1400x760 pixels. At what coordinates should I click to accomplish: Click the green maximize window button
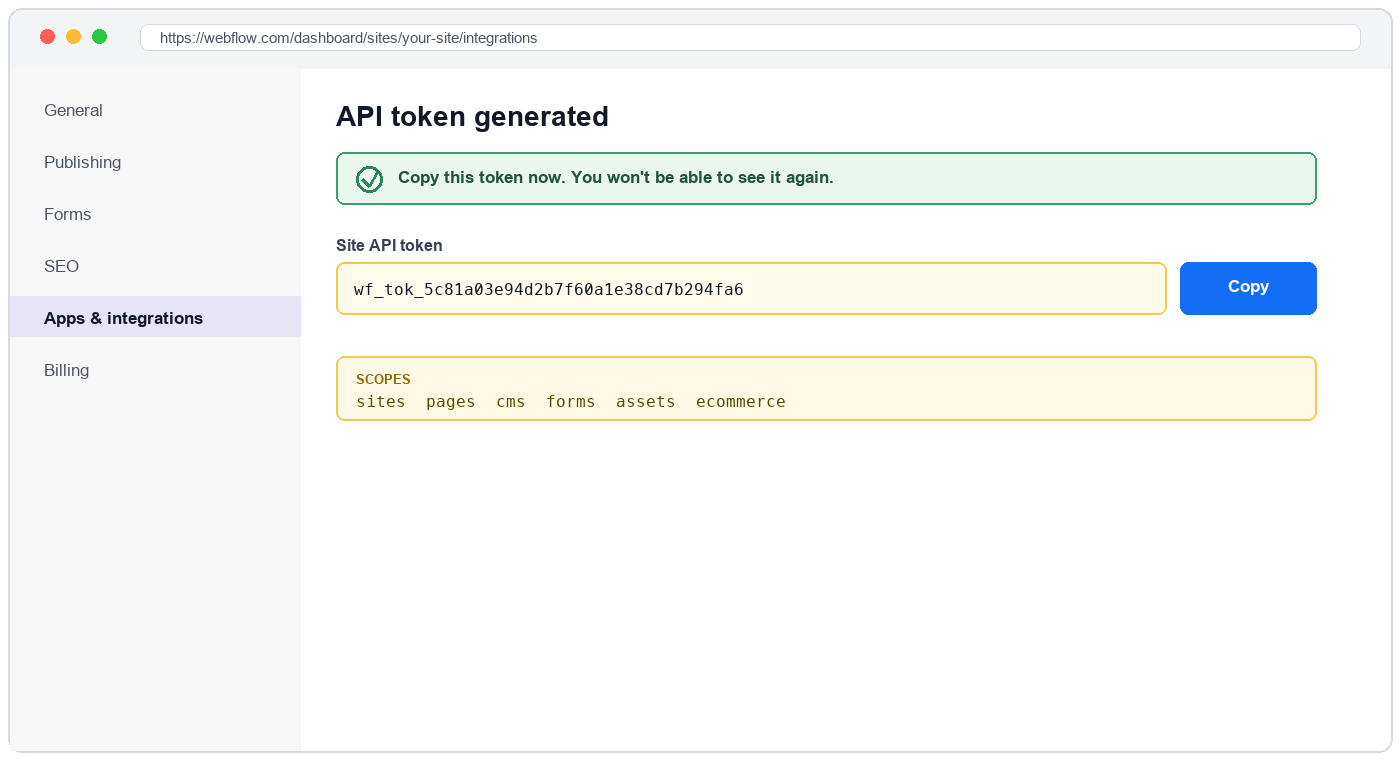pos(99,37)
